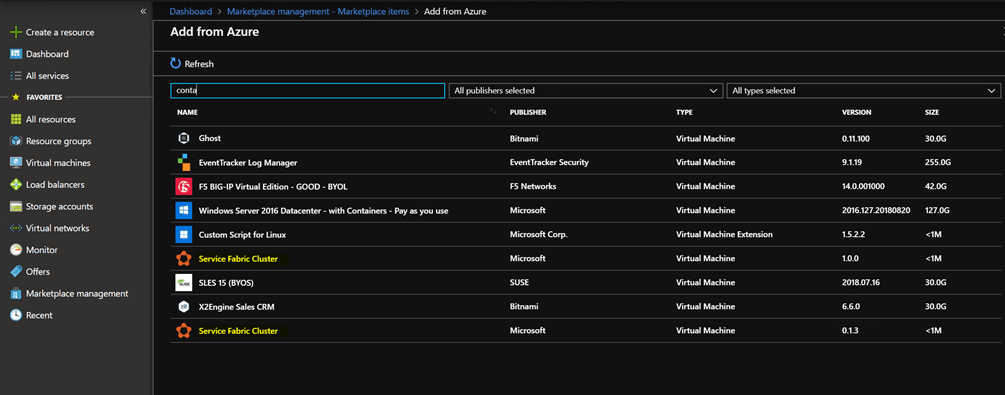Select the Ghost item name

[210, 139]
